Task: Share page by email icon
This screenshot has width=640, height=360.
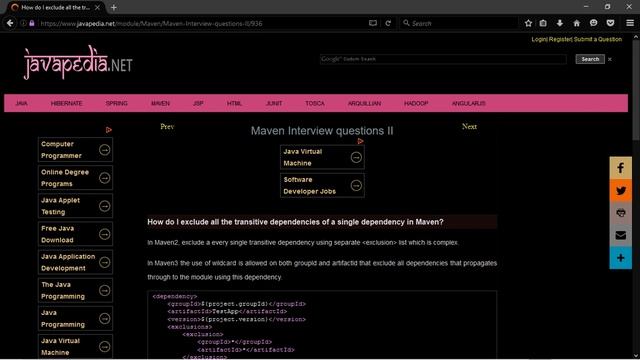Action: click(620, 235)
